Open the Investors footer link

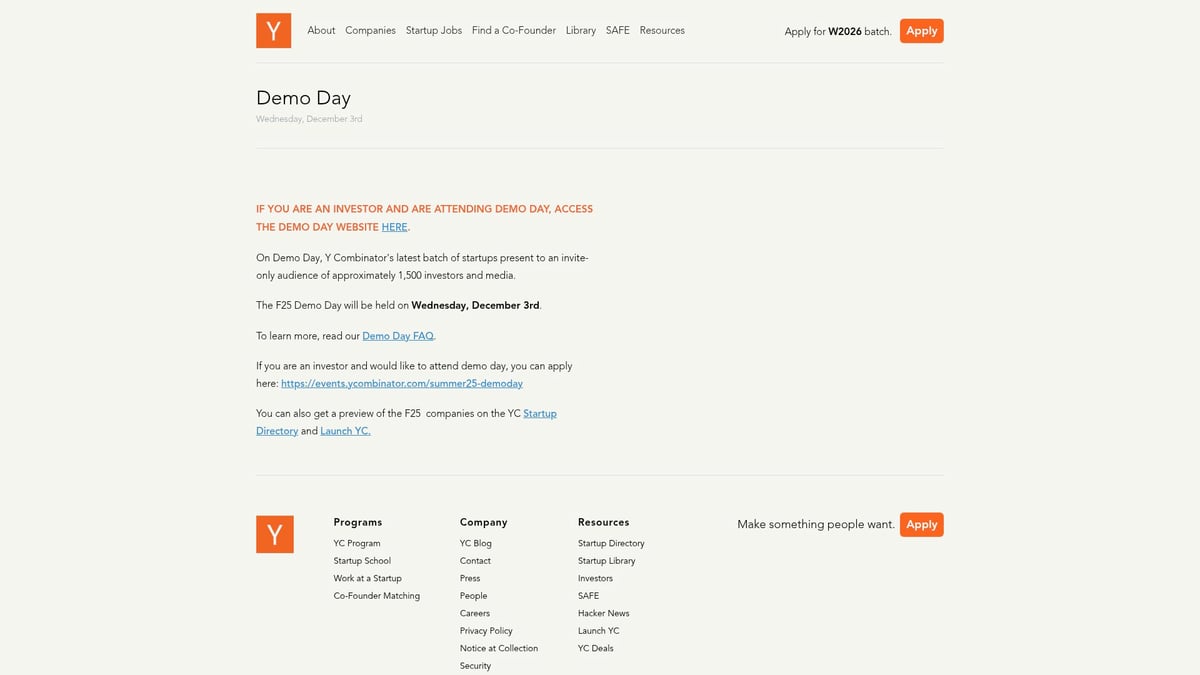(x=595, y=579)
